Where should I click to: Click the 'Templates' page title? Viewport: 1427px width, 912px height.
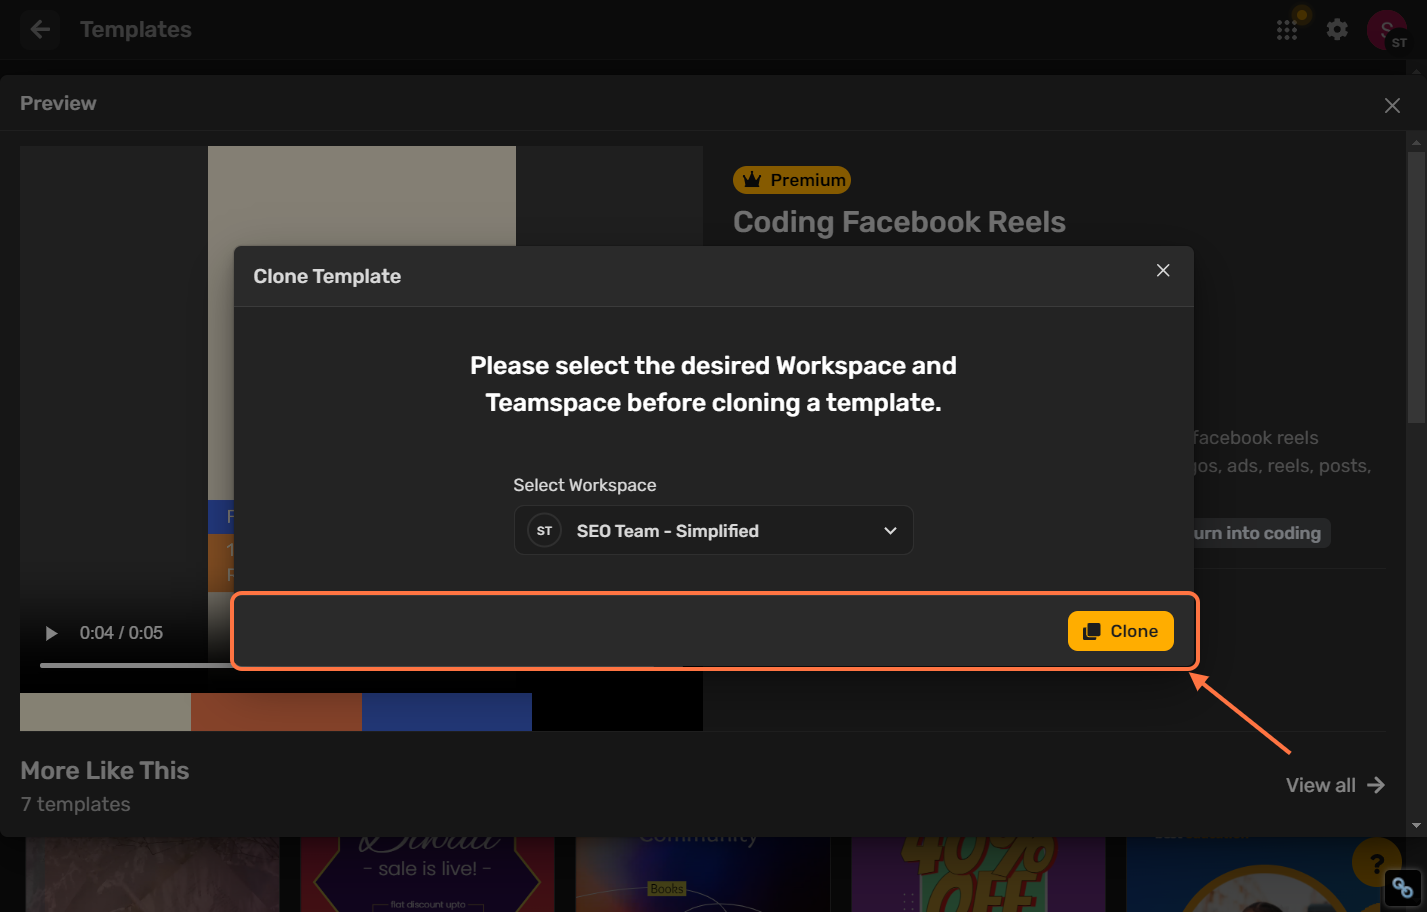coord(136,30)
